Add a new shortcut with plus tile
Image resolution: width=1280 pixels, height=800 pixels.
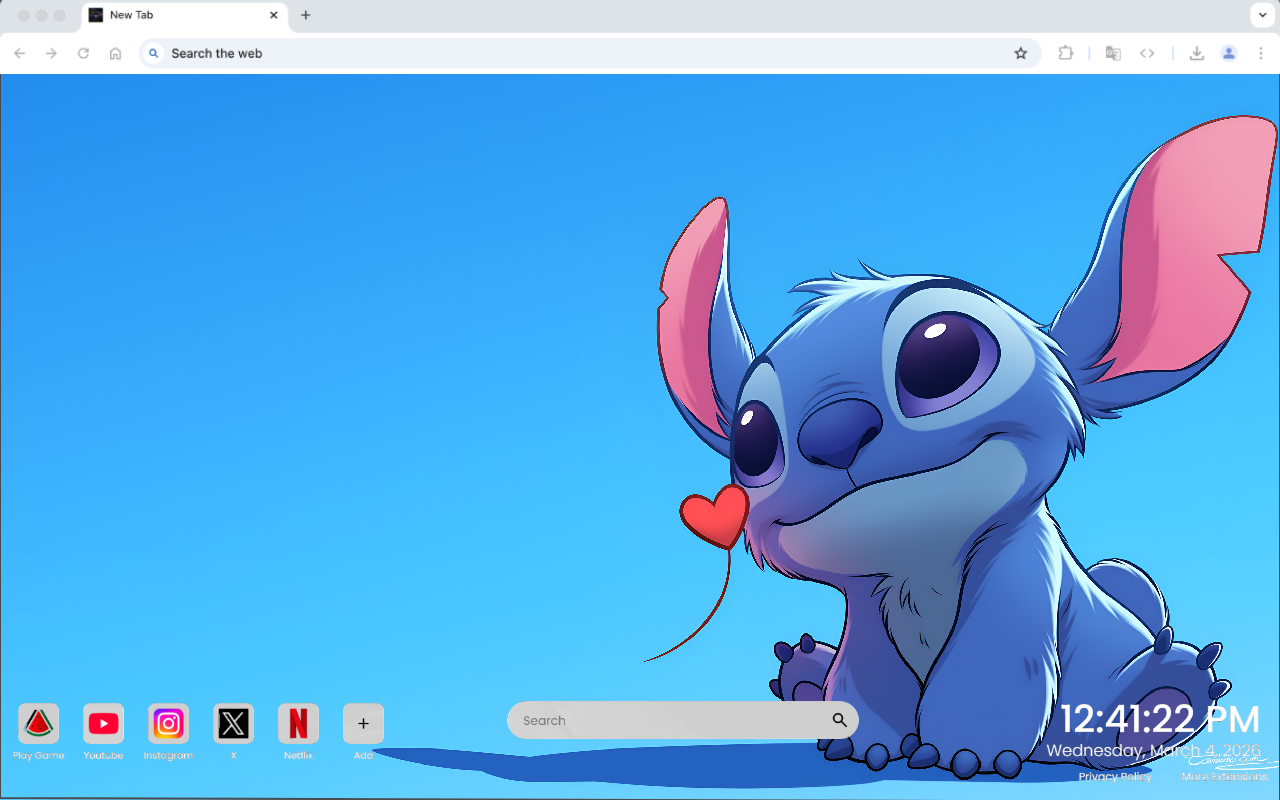[363, 723]
